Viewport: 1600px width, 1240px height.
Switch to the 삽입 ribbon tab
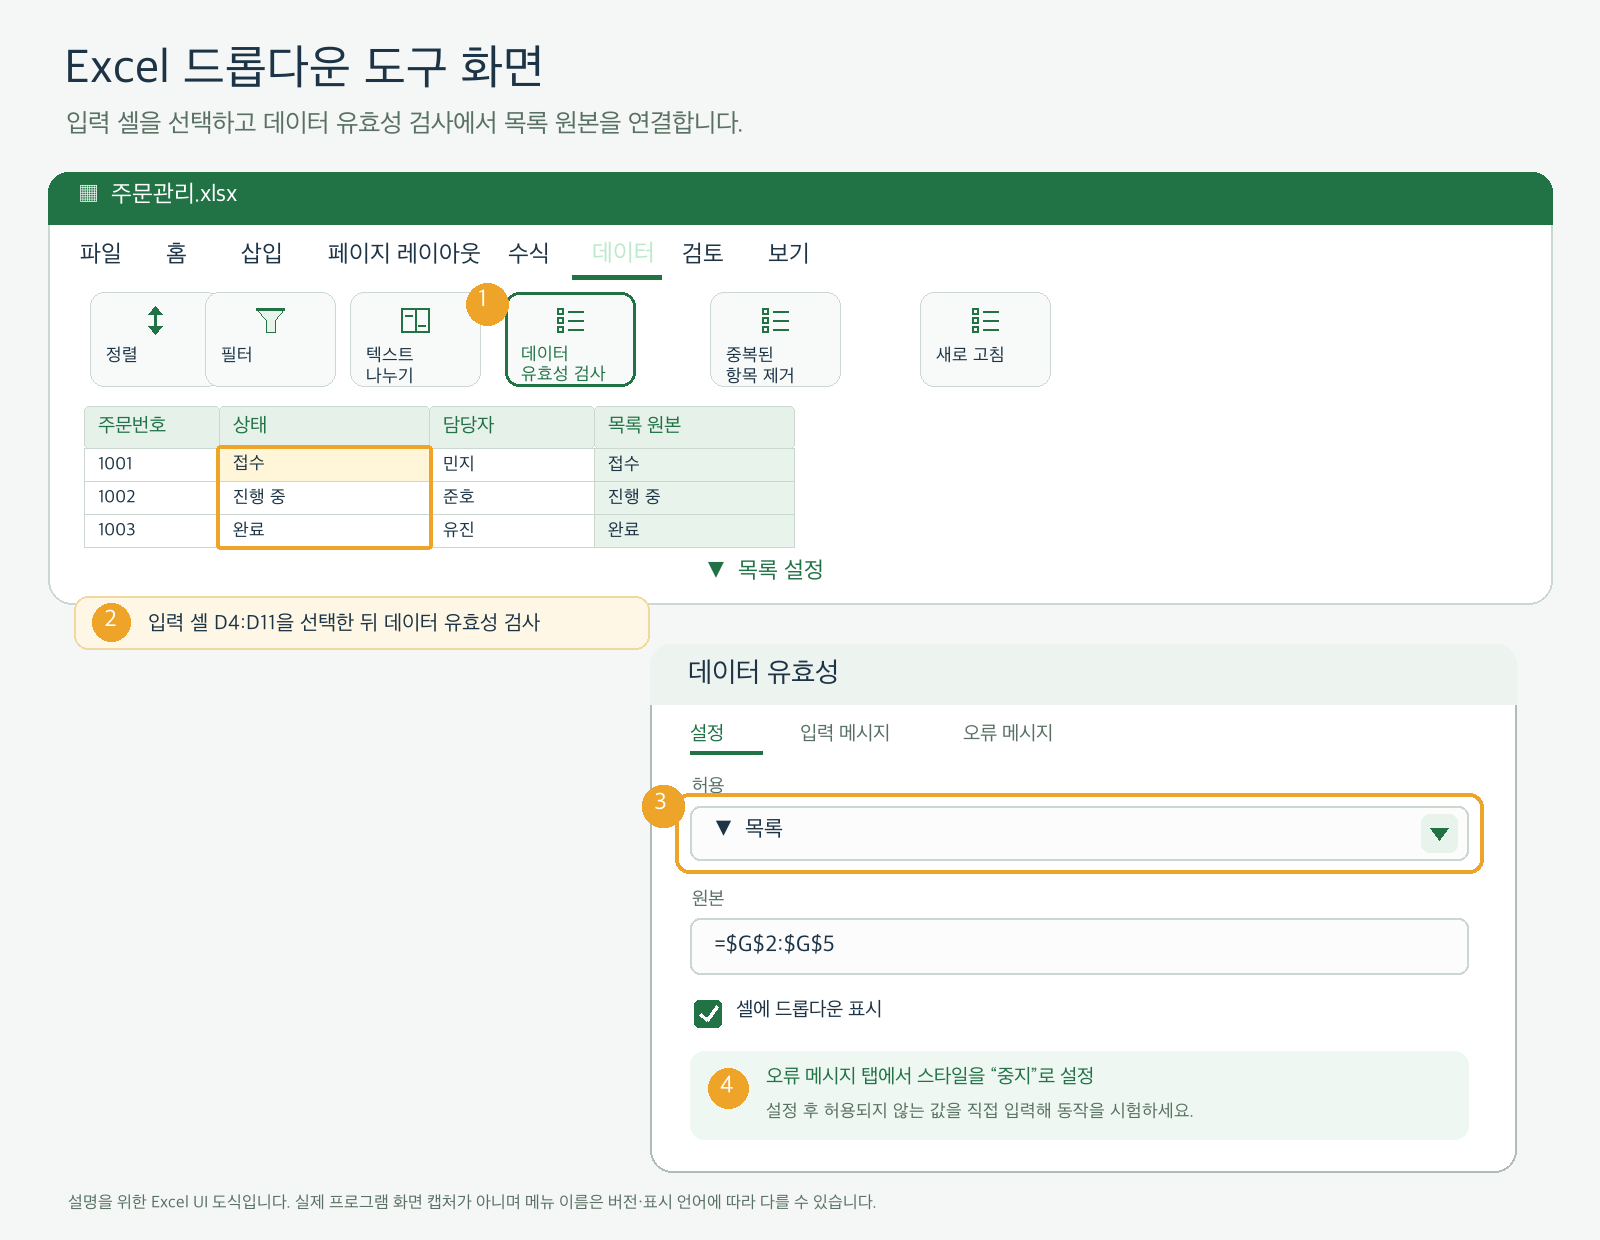[x=262, y=253]
